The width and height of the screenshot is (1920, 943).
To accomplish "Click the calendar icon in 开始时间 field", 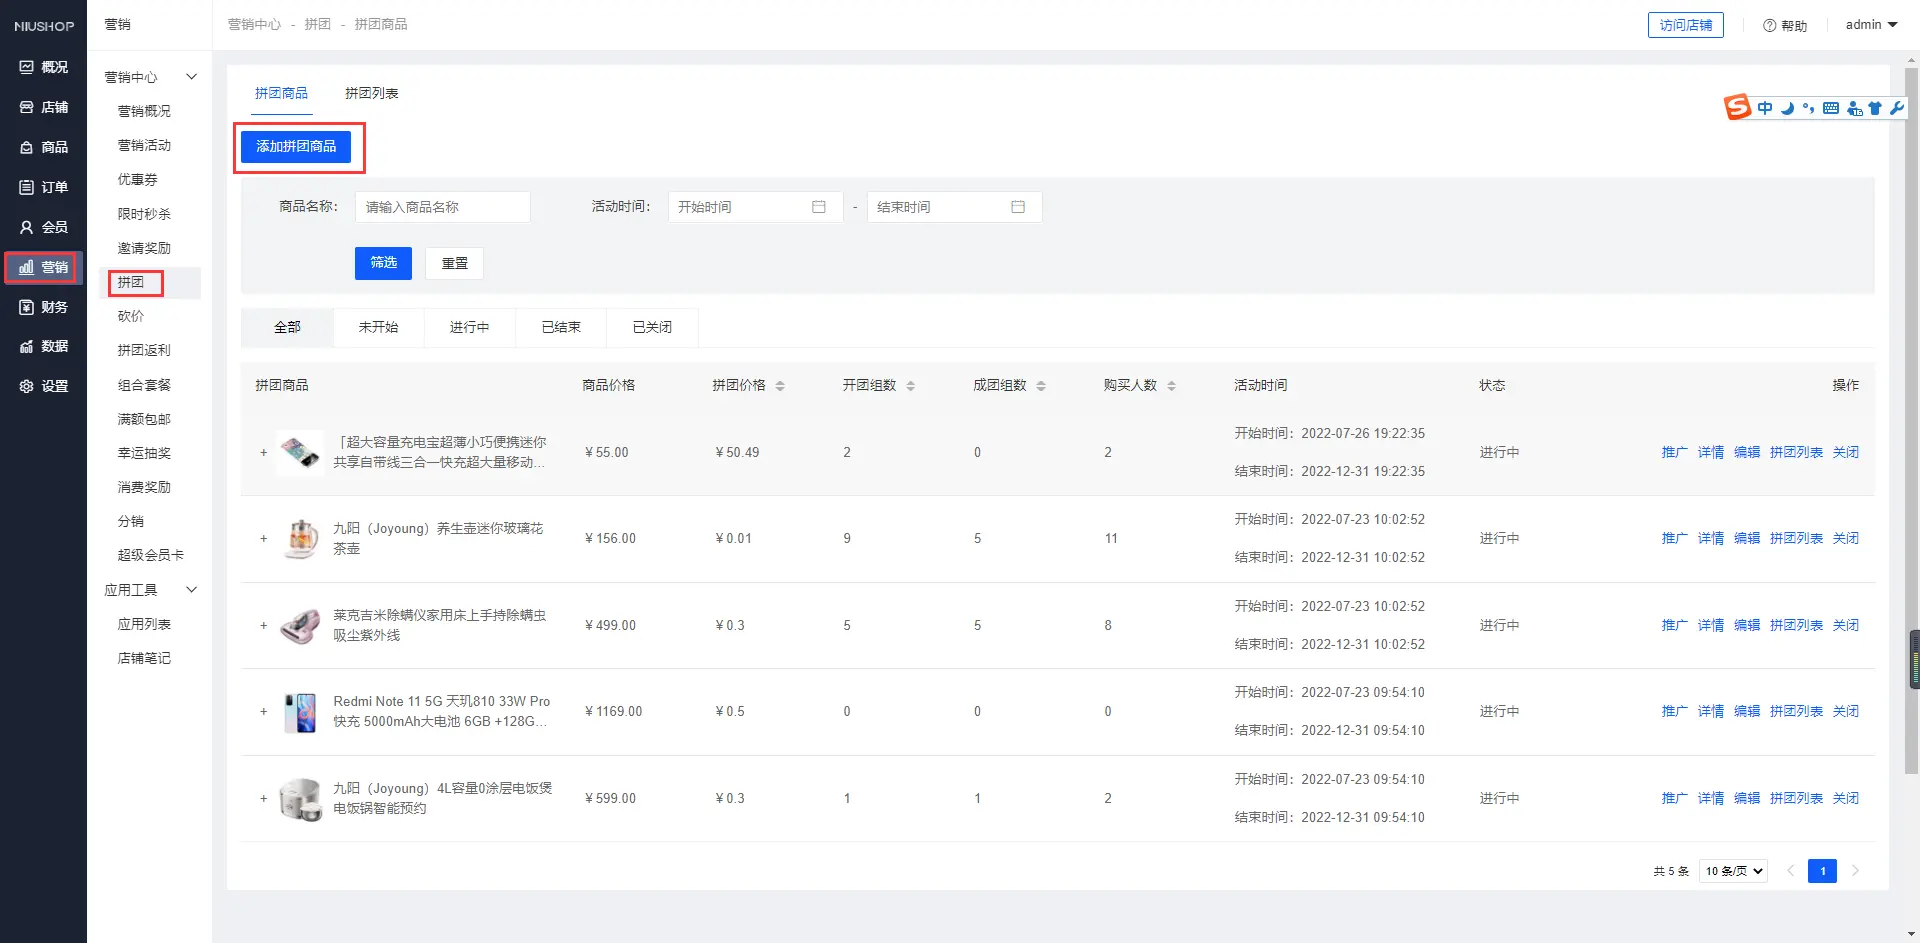I will (x=819, y=207).
